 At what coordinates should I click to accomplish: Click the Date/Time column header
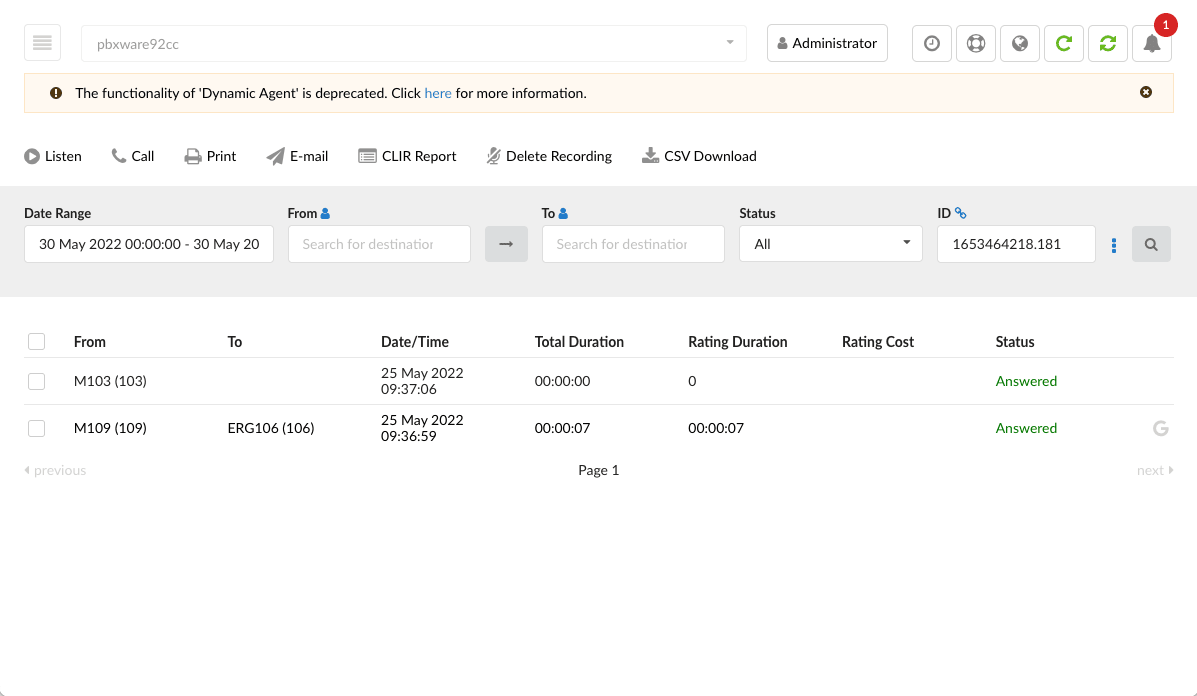(415, 342)
